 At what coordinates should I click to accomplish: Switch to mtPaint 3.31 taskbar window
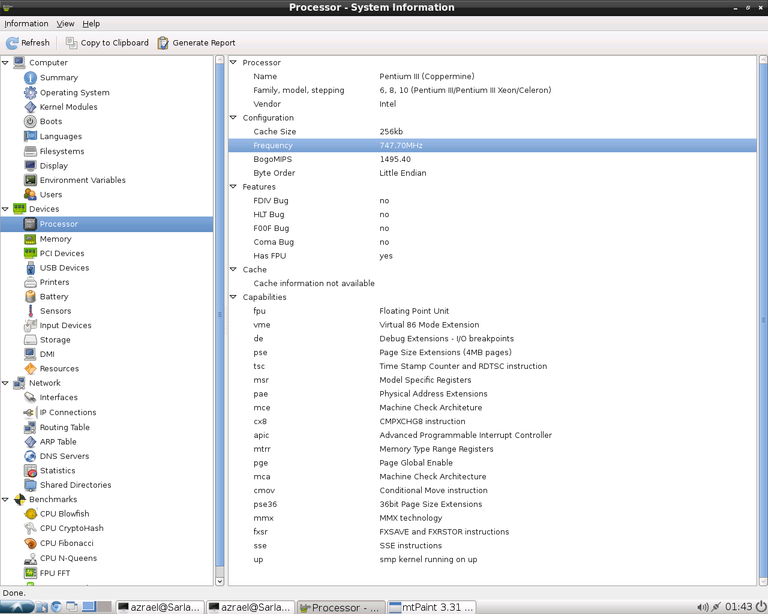click(432, 607)
